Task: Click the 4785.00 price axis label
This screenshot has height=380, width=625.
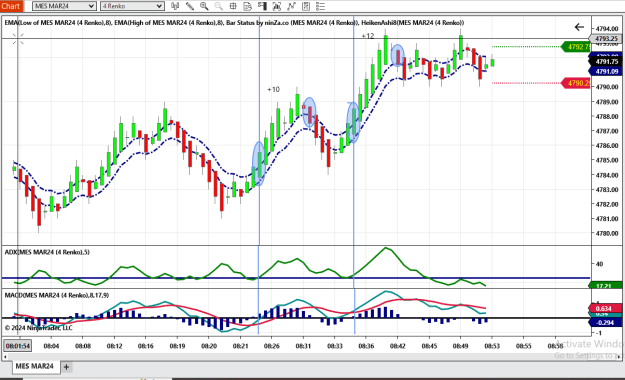Action: tap(607, 160)
